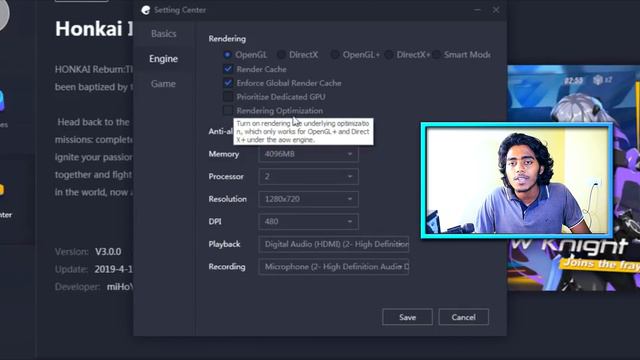
Task: Click the Recording label
Action: 227,267
